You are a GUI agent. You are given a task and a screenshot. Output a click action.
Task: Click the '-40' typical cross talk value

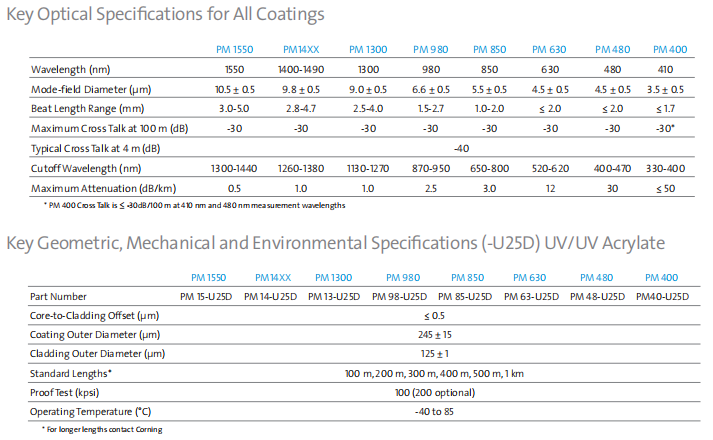tap(462, 149)
